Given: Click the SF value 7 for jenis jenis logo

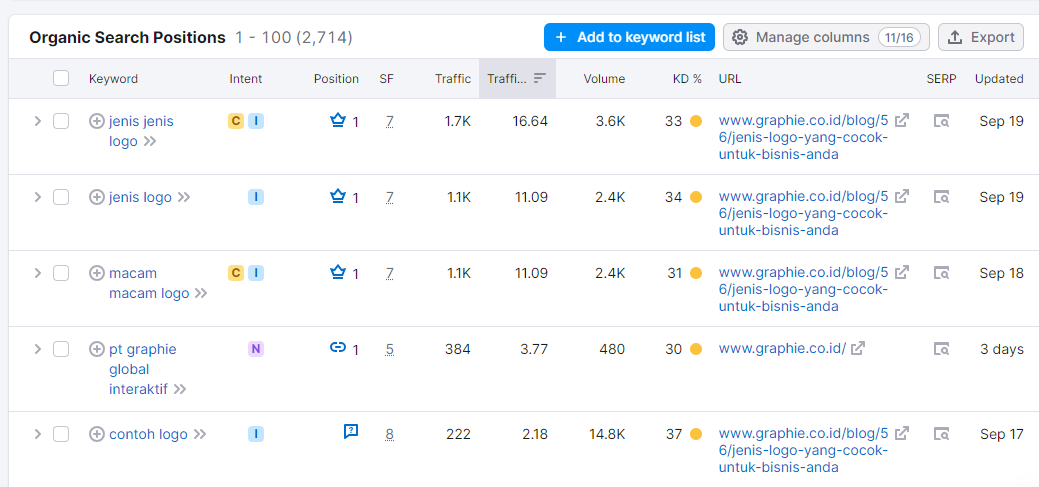Looking at the screenshot, I should tap(390, 122).
